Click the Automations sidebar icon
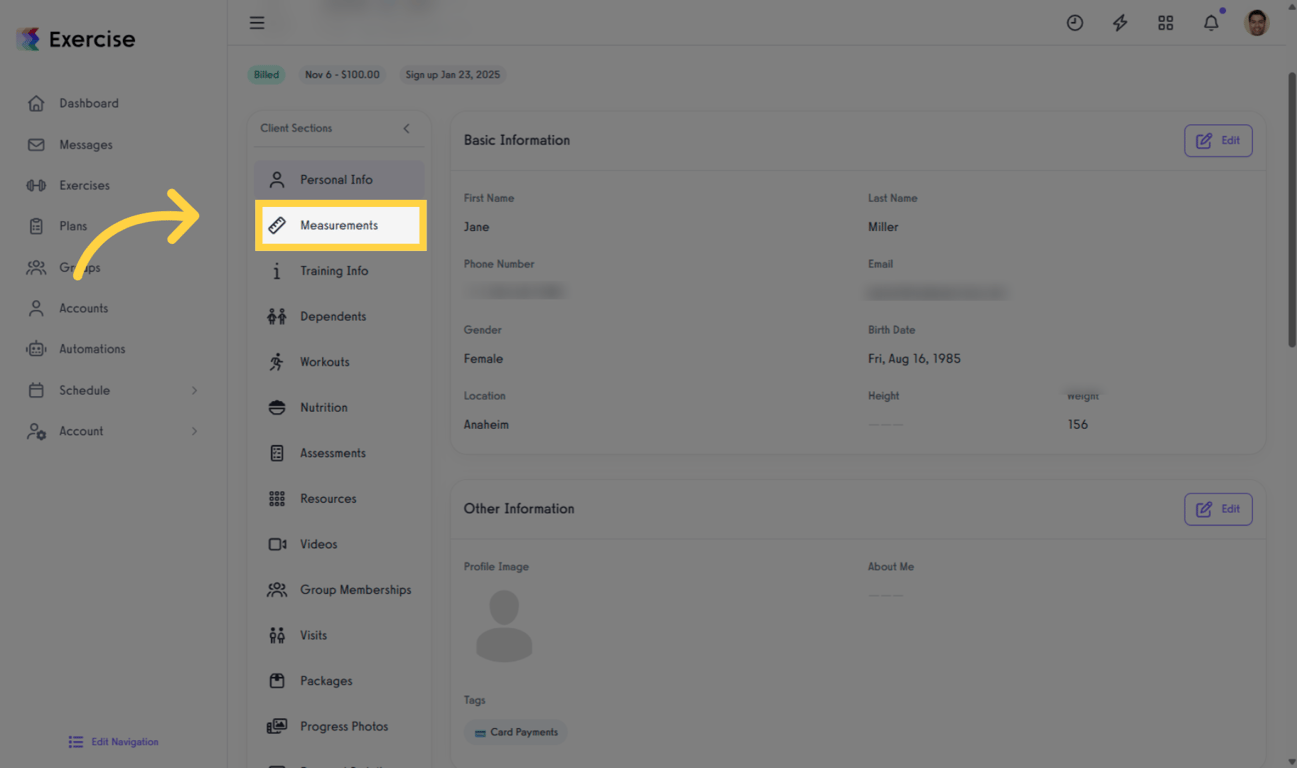This screenshot has width=1297, height=768. pos(35,348)
